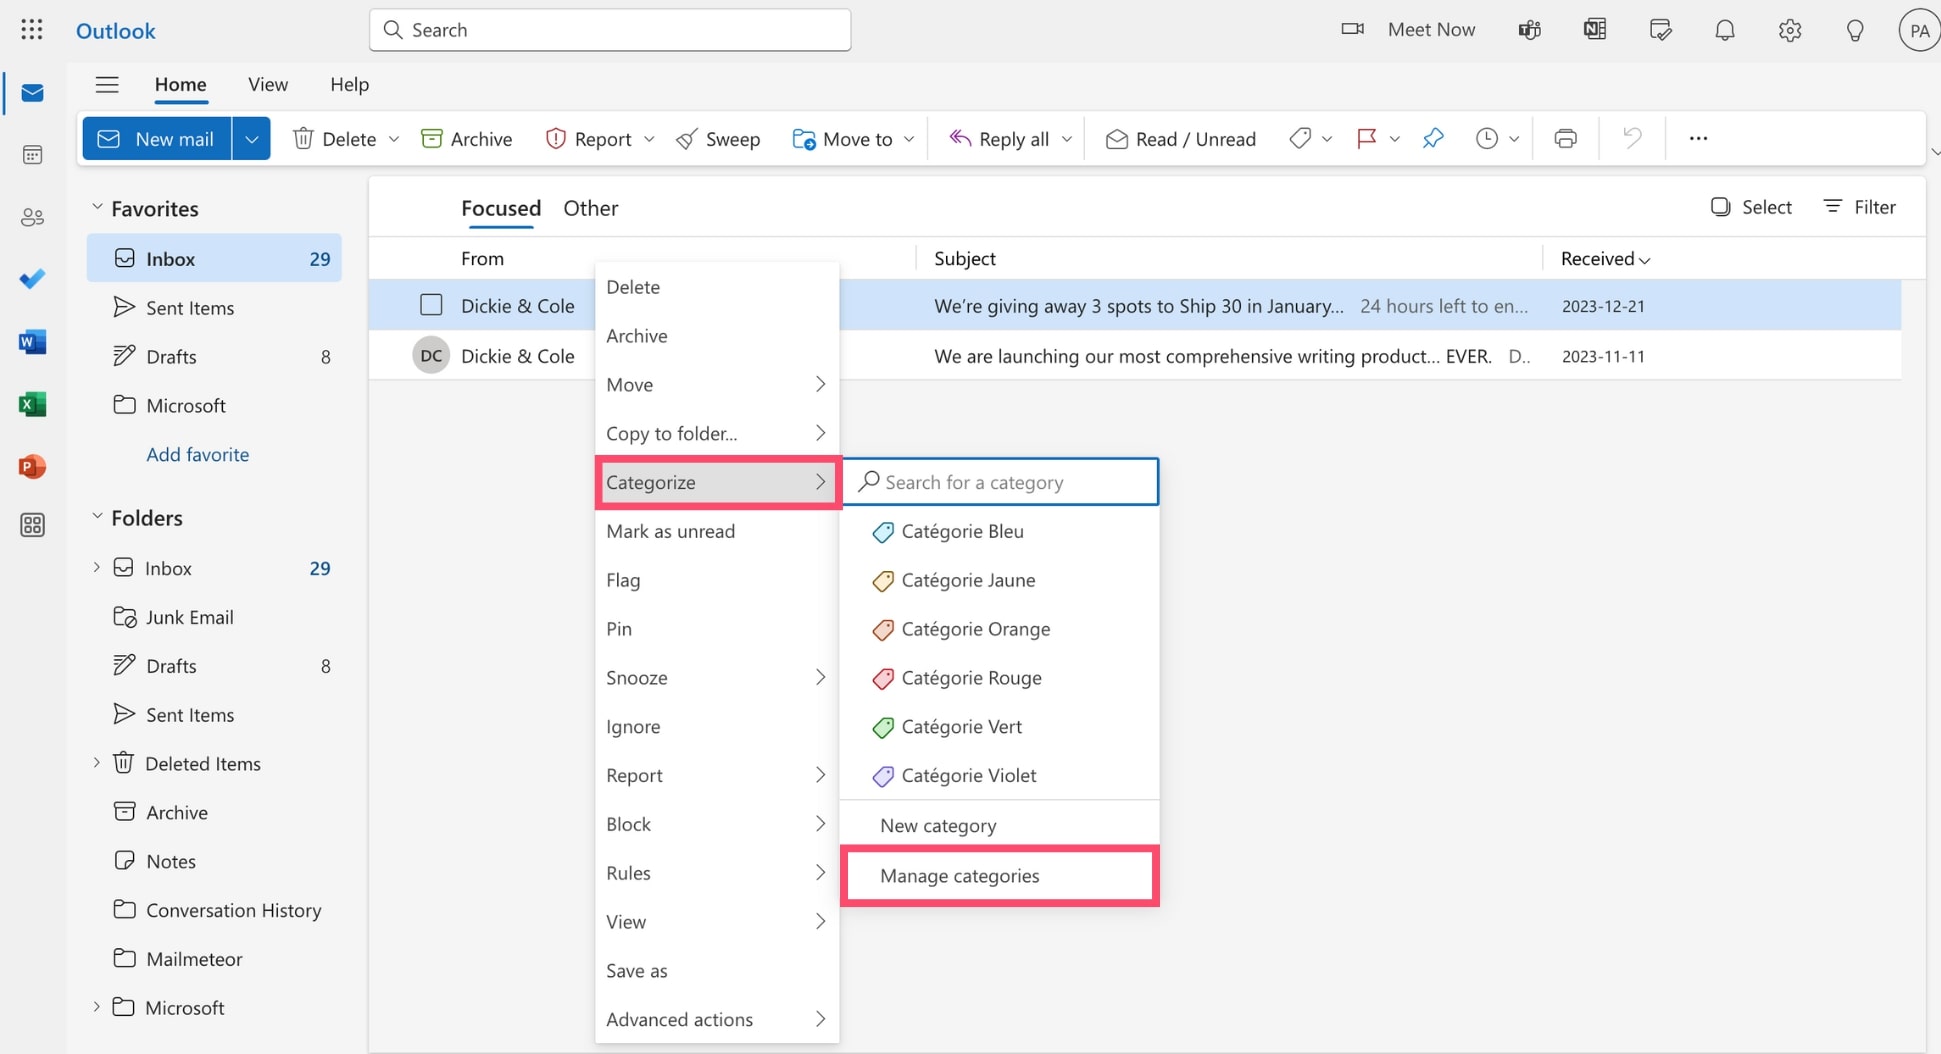Screen dimensions: 1941x1054
Task: Open Mail from the left app rail
Action: tap(32, 93)
